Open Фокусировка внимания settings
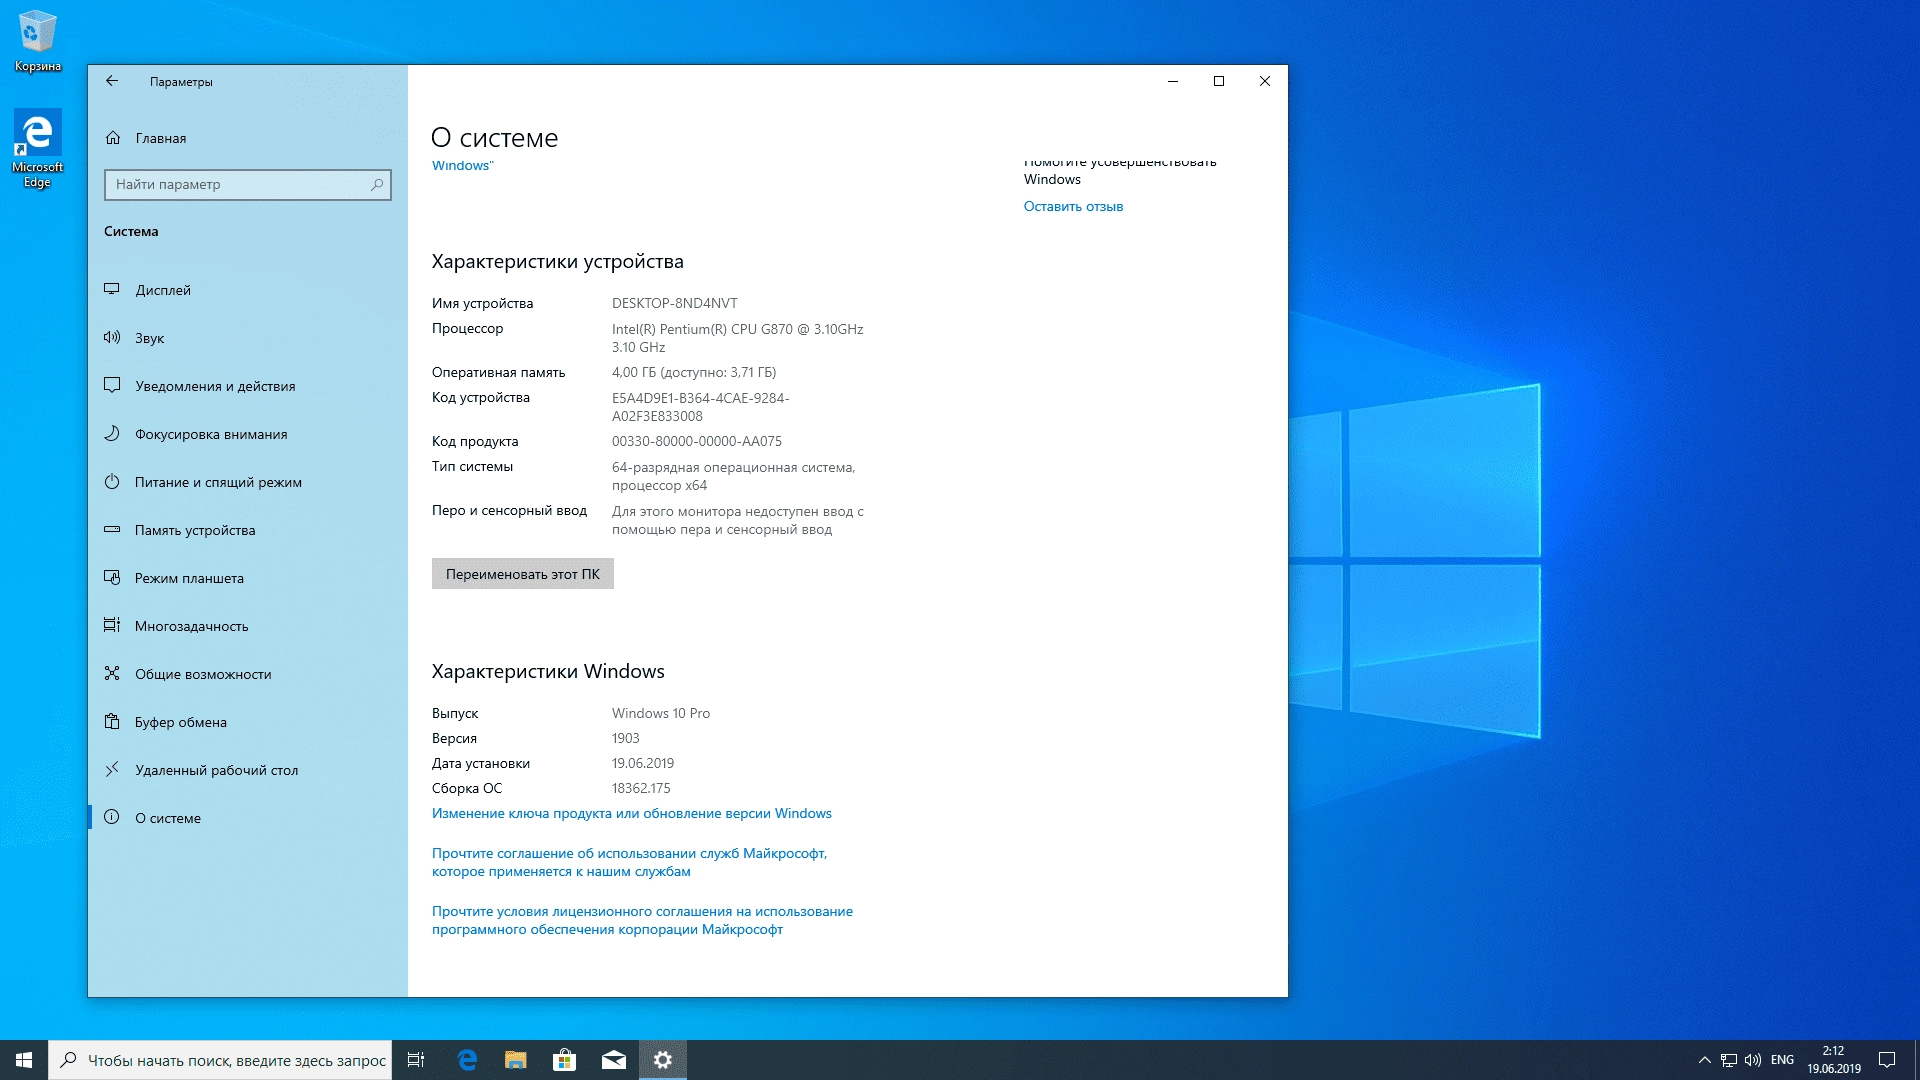The width and height of the screenshot is (1920, 1080). click(x=247, y=434)
